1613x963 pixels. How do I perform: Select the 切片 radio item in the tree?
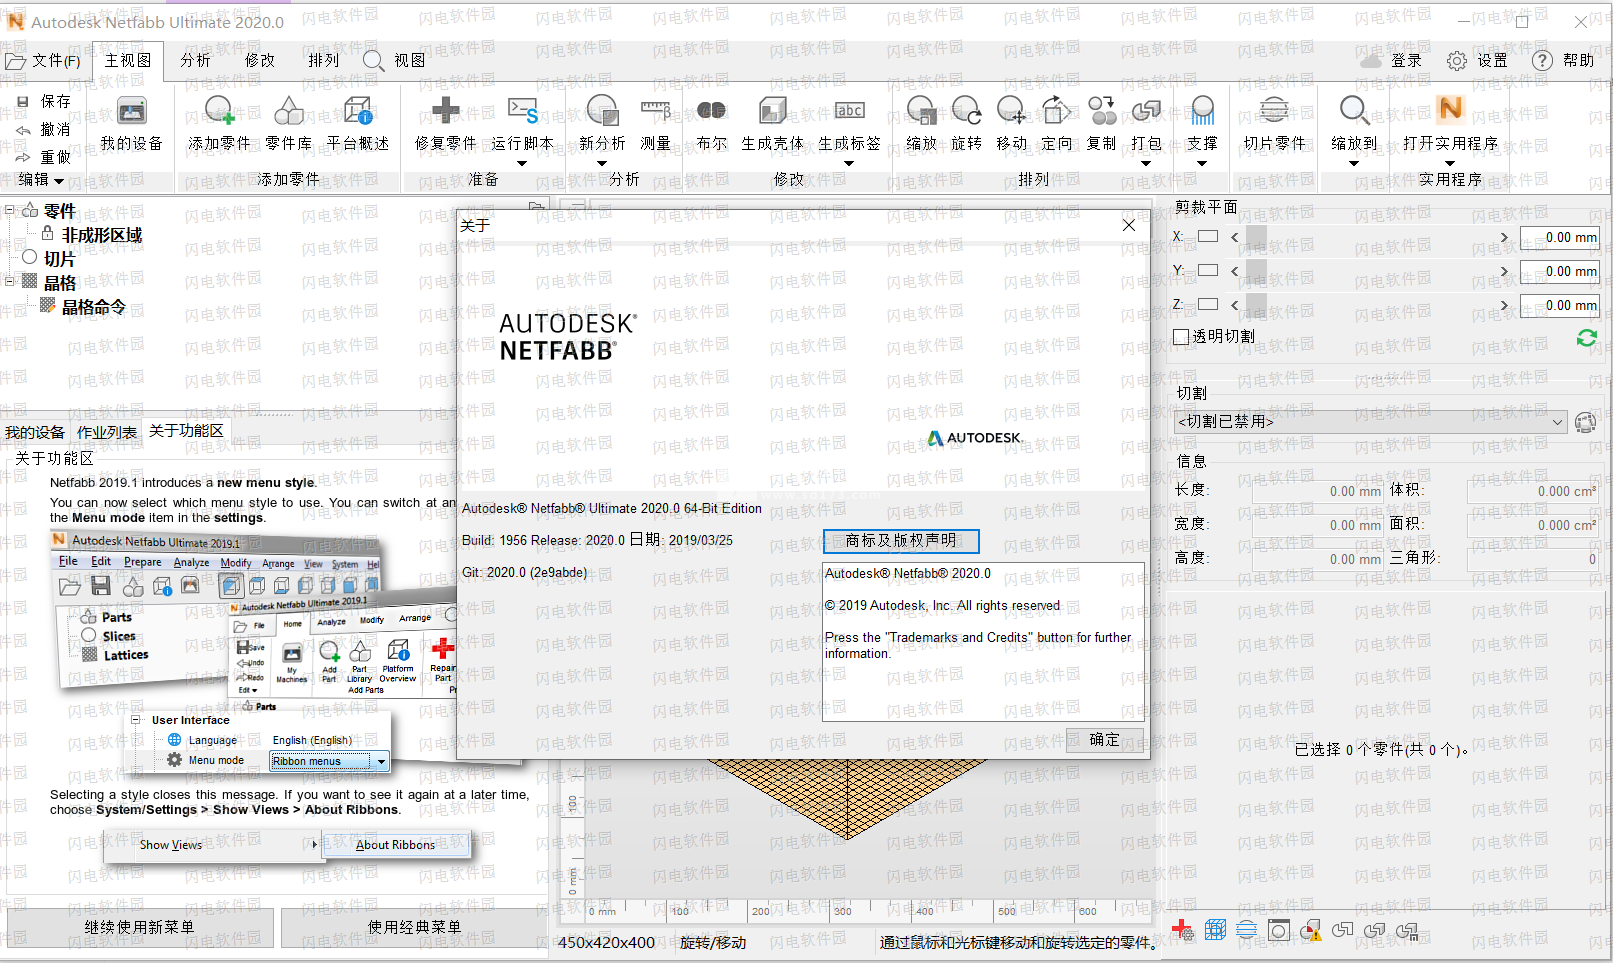[29, 257]
